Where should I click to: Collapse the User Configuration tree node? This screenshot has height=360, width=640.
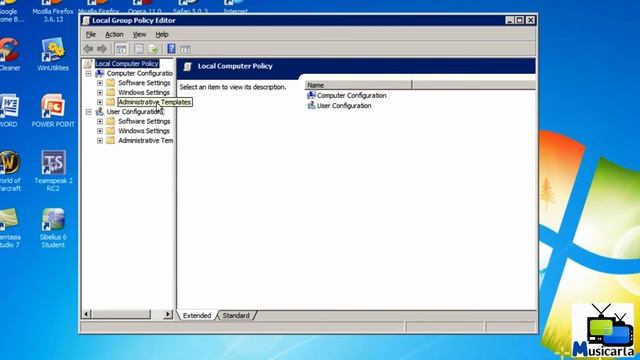click(89, 112)
